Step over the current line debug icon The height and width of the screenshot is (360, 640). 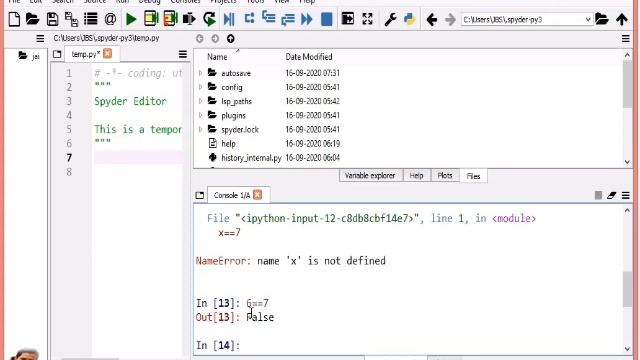[249, 19]
